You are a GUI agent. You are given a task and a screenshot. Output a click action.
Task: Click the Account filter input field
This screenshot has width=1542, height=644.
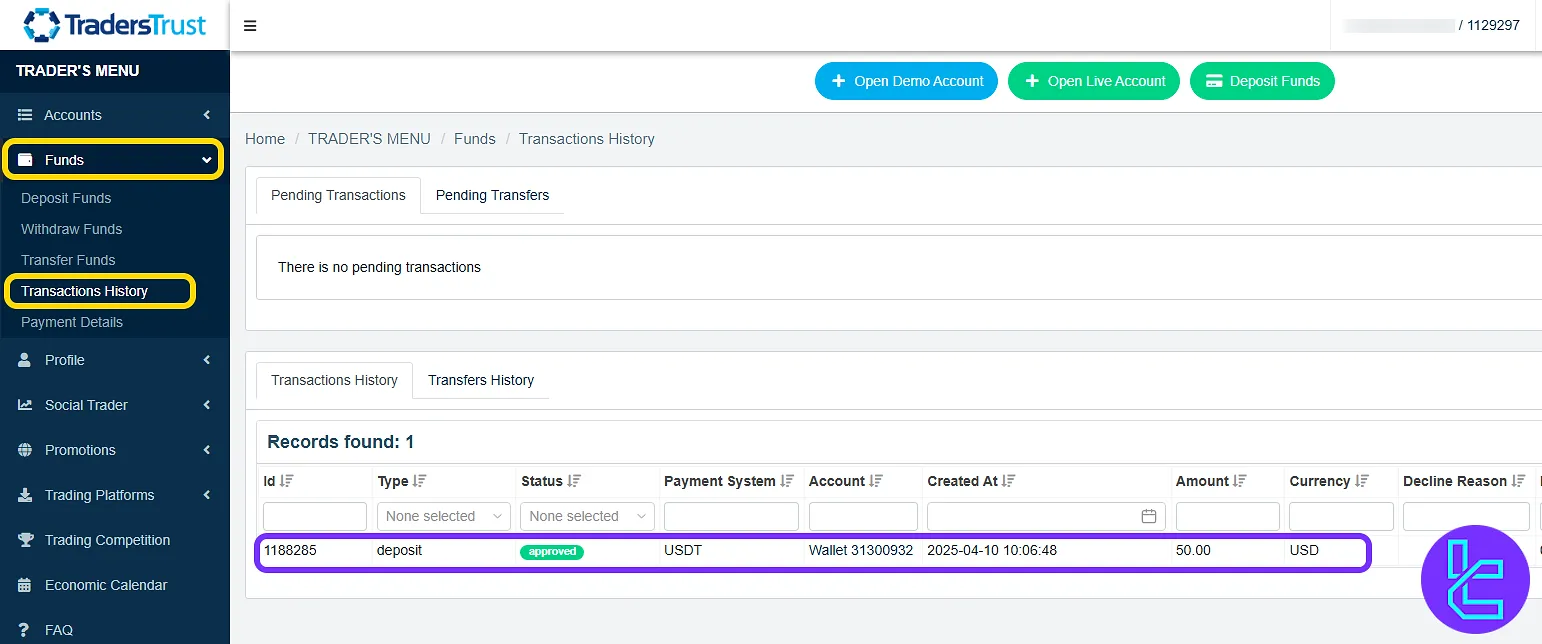coord(863,516)
